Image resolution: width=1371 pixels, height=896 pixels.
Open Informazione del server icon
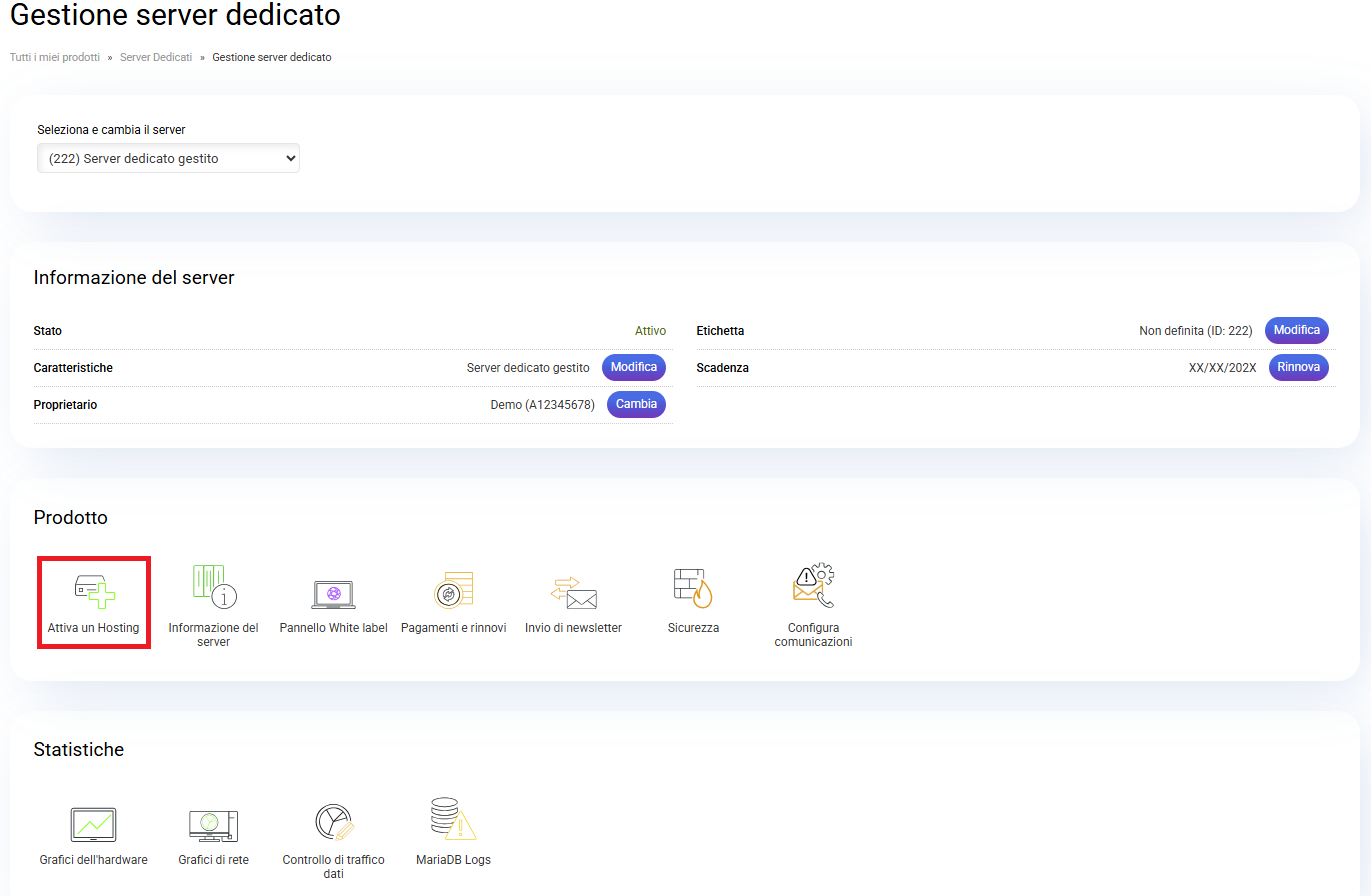(x=213, y=587)
